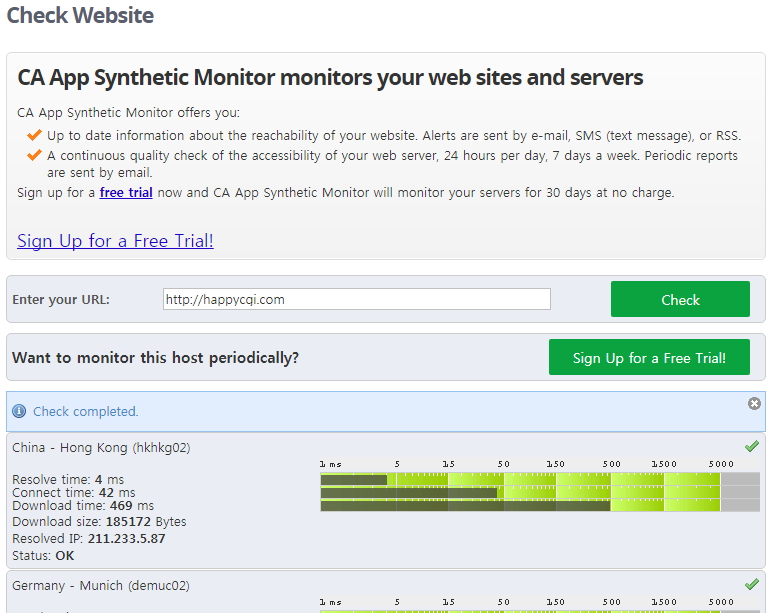Focus the Enter your URL field

point(357,299)
